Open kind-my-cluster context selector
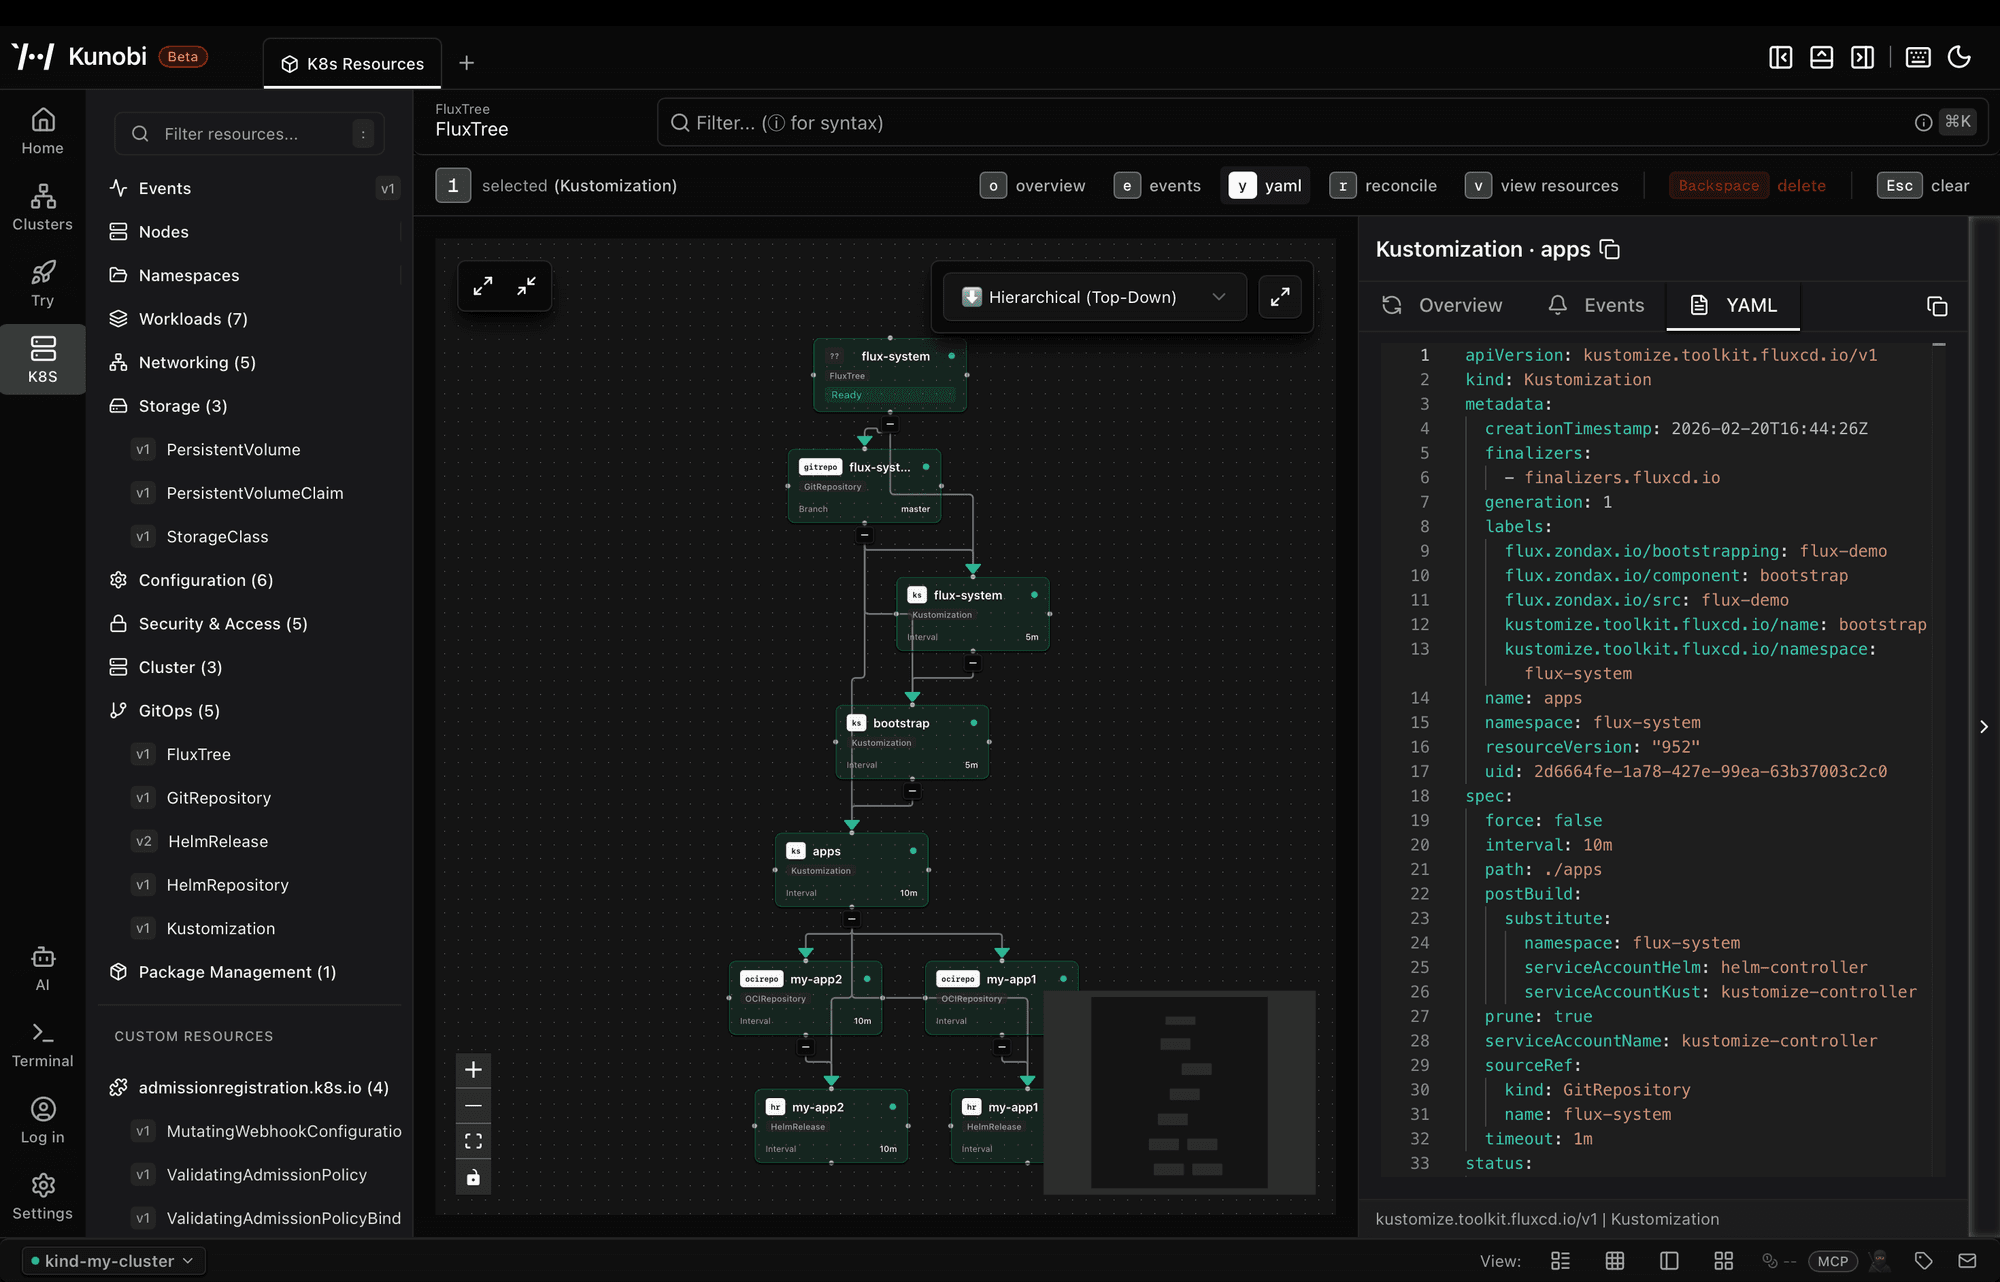Screen dimensions: 2000x1282 pos(113,1261)
